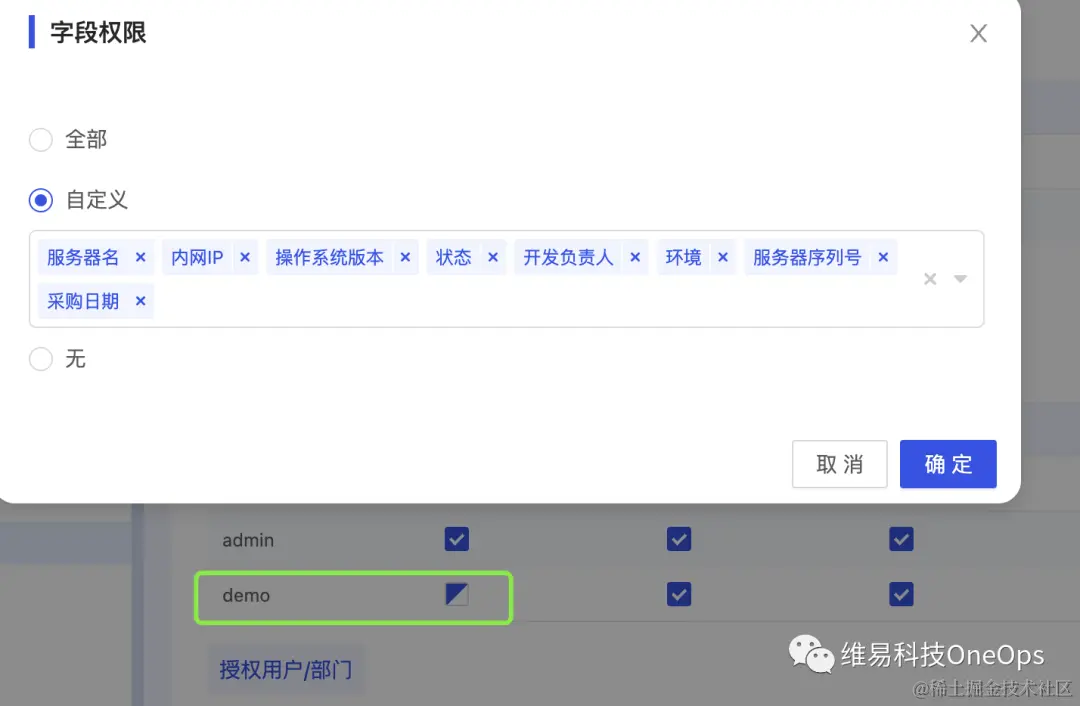Clear all selected fields with the clear icon

(x=931, y=279)
